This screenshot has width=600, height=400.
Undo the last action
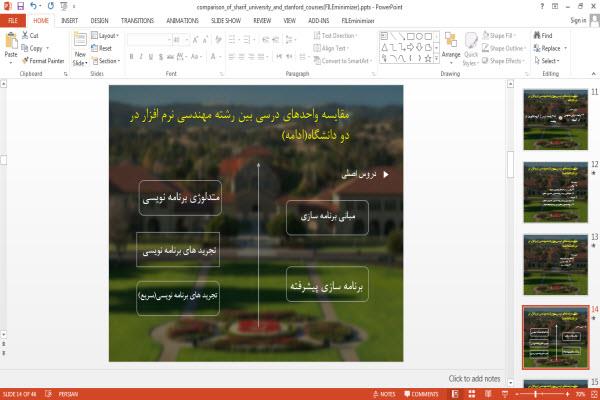pos(33,6)
